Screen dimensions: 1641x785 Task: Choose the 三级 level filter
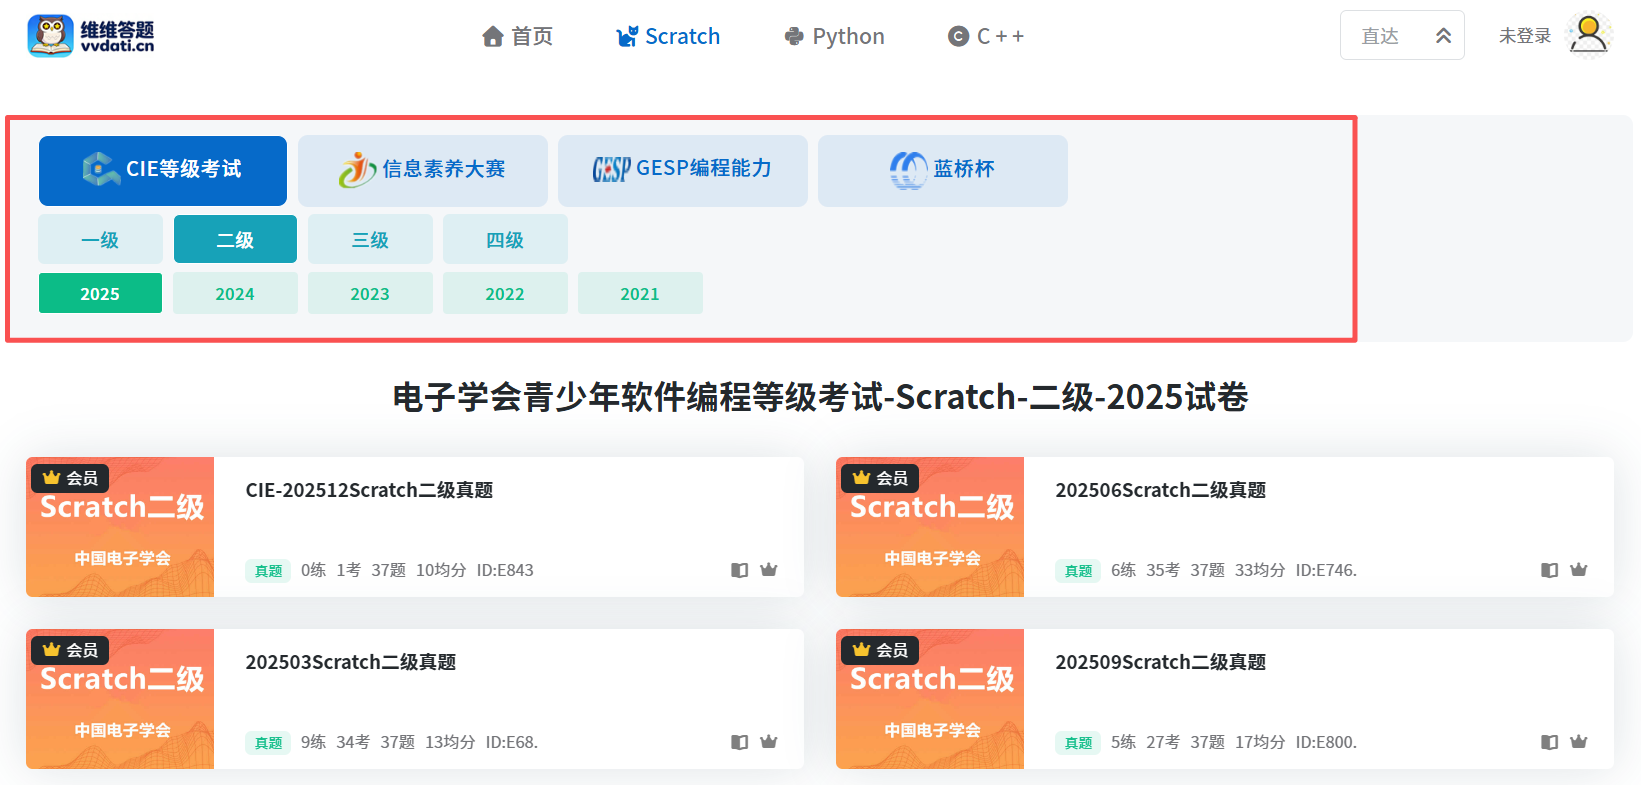point(370,240)
